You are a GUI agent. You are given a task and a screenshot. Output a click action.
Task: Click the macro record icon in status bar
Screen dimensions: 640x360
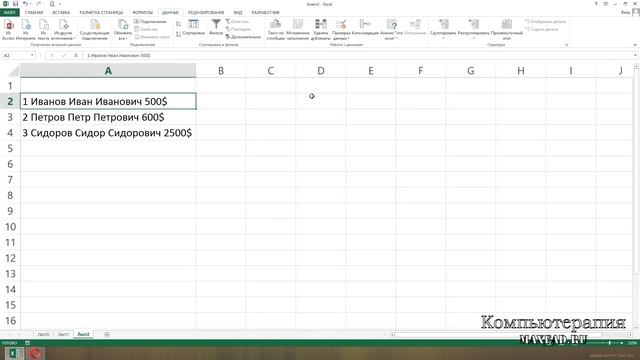[x=28, y=343]
